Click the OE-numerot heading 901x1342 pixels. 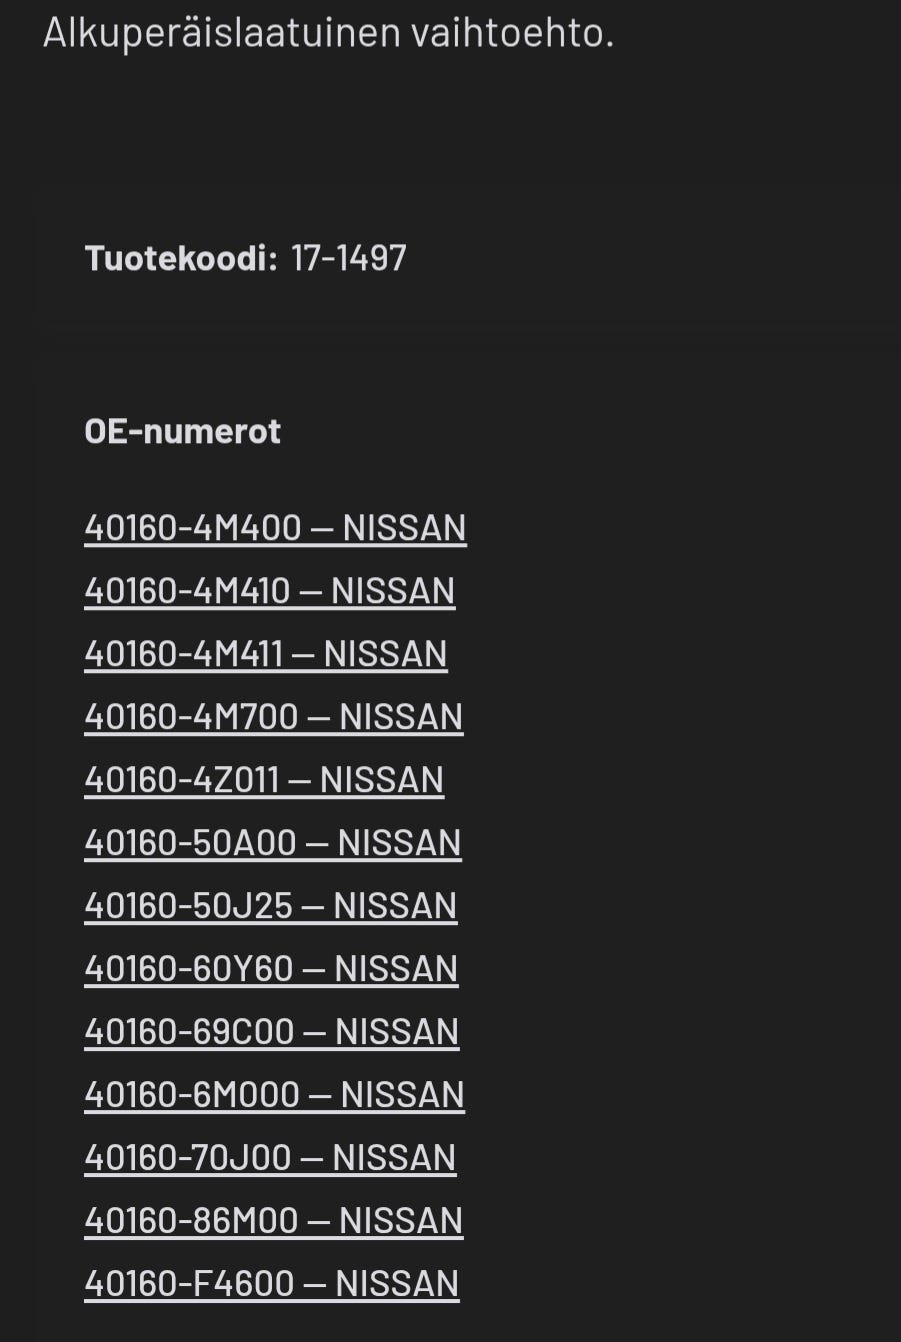coord(183,431)
